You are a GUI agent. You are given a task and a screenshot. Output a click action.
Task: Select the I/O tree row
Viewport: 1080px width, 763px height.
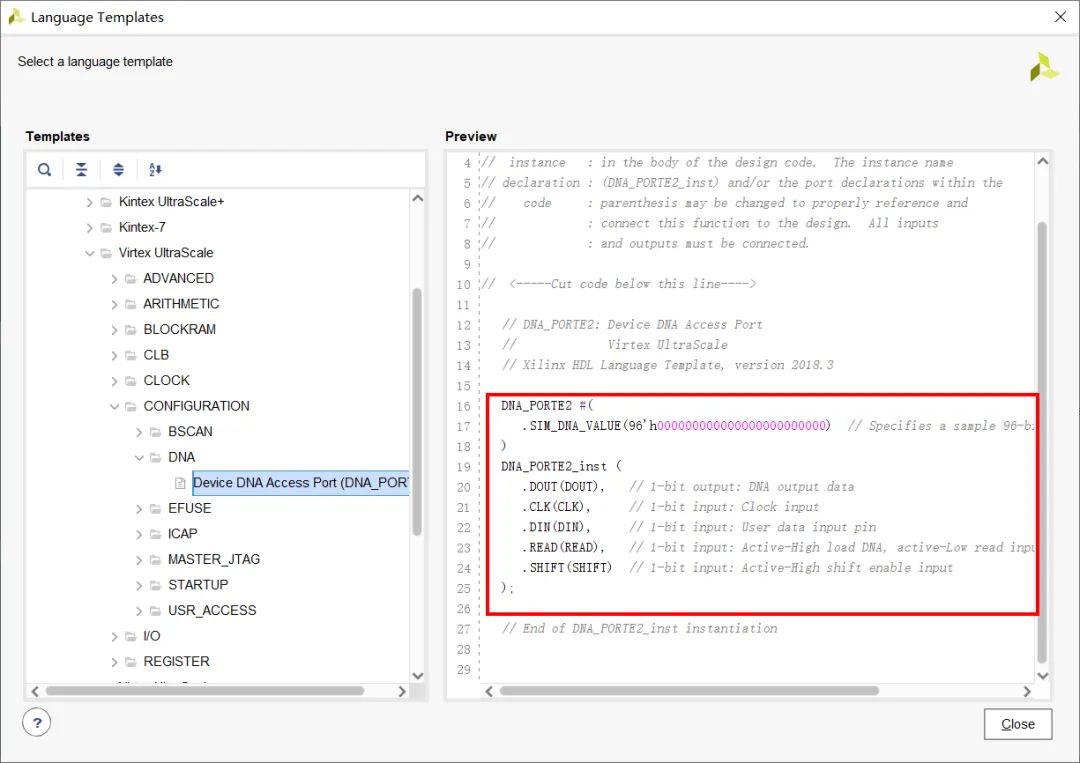[x=152, y=636]
